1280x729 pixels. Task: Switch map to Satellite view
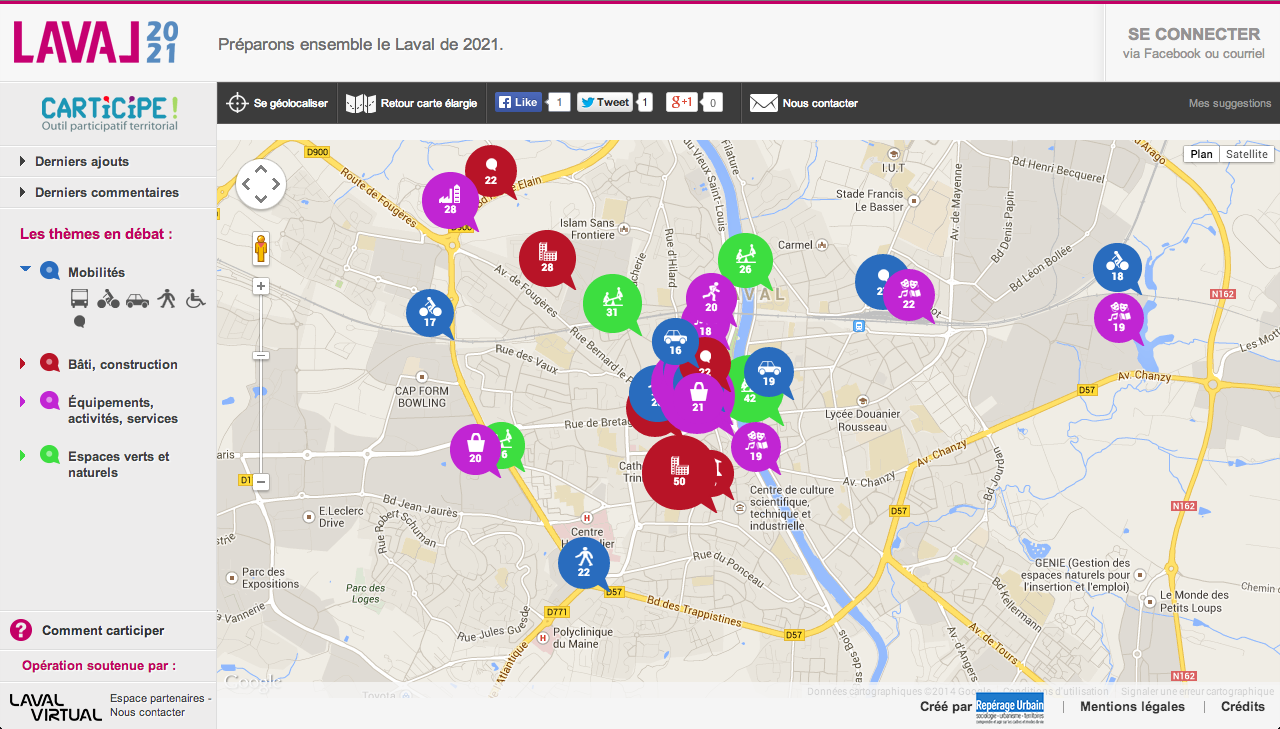[x=1246, y=154]
